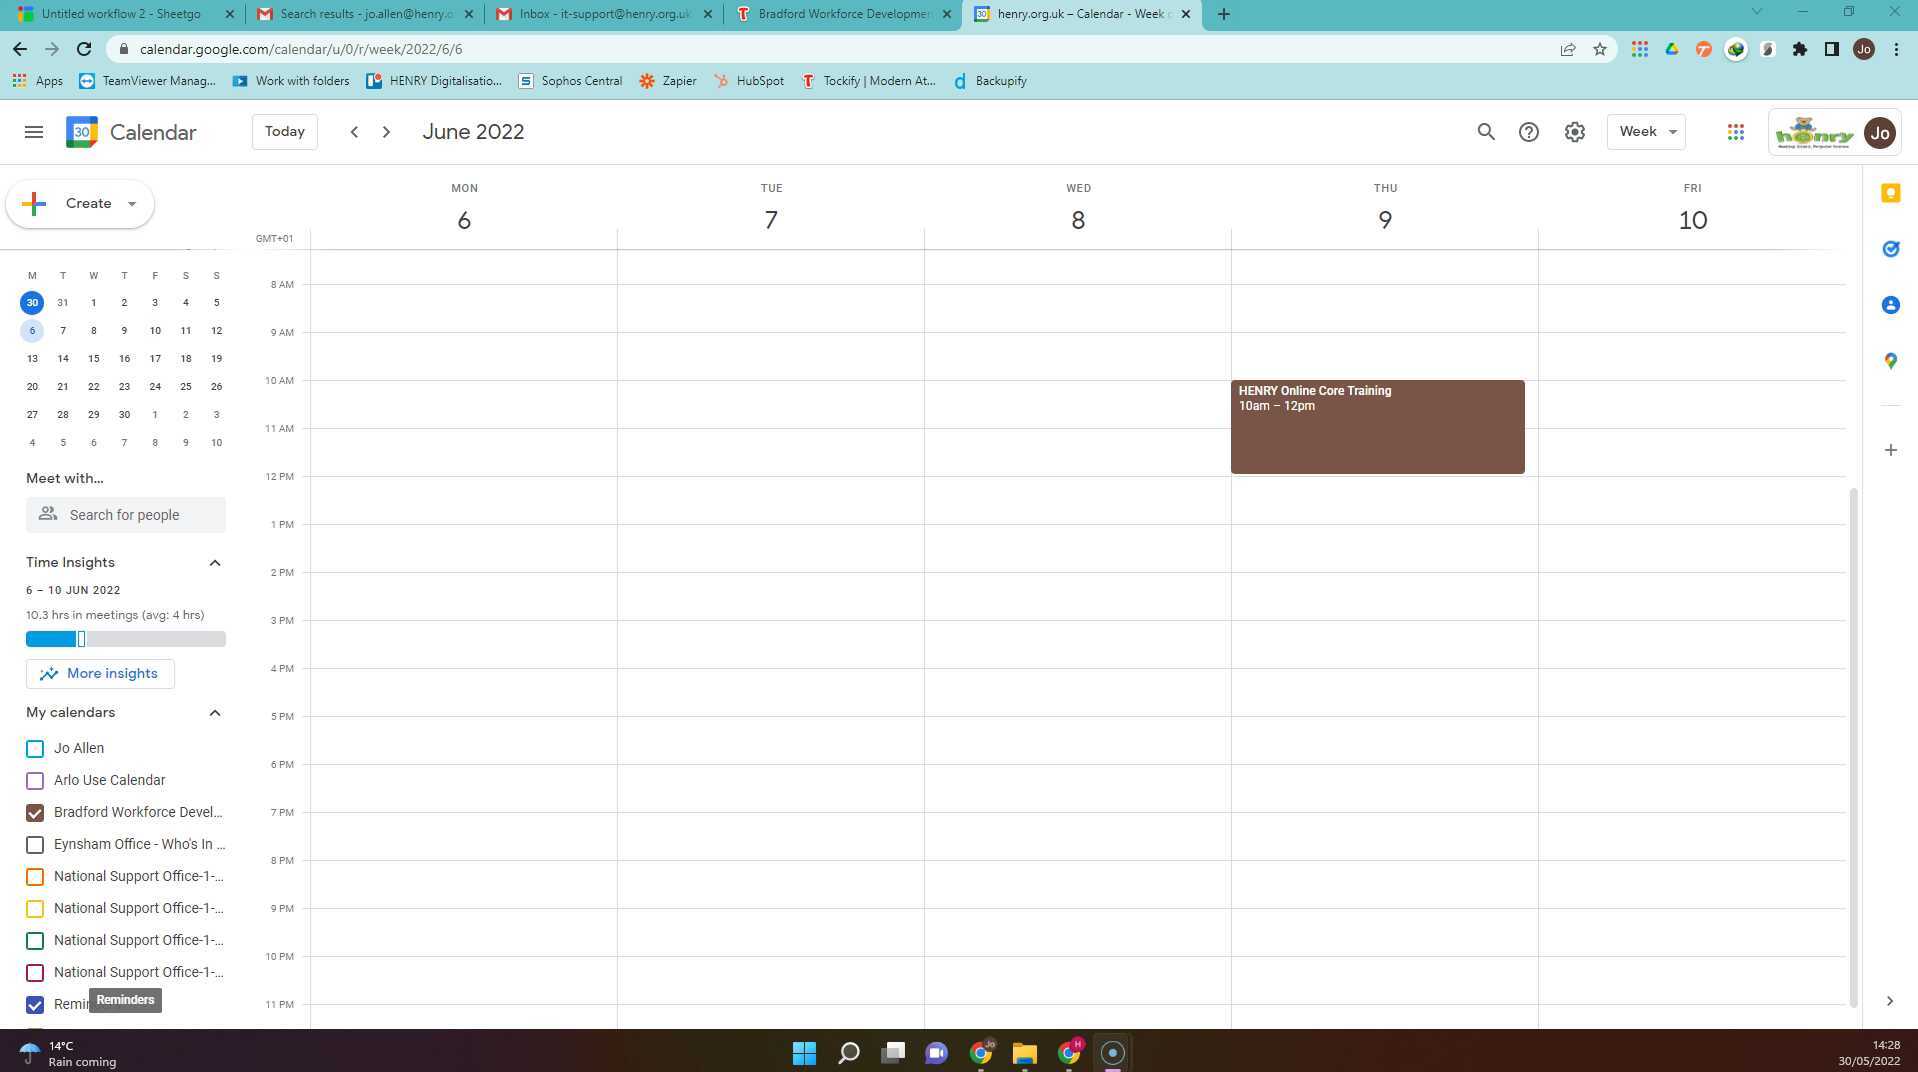Toggle the orange National Support Office calendar
This screenshot has width=1918, height=1072.
pyautogui.click(x=35, y=877)
